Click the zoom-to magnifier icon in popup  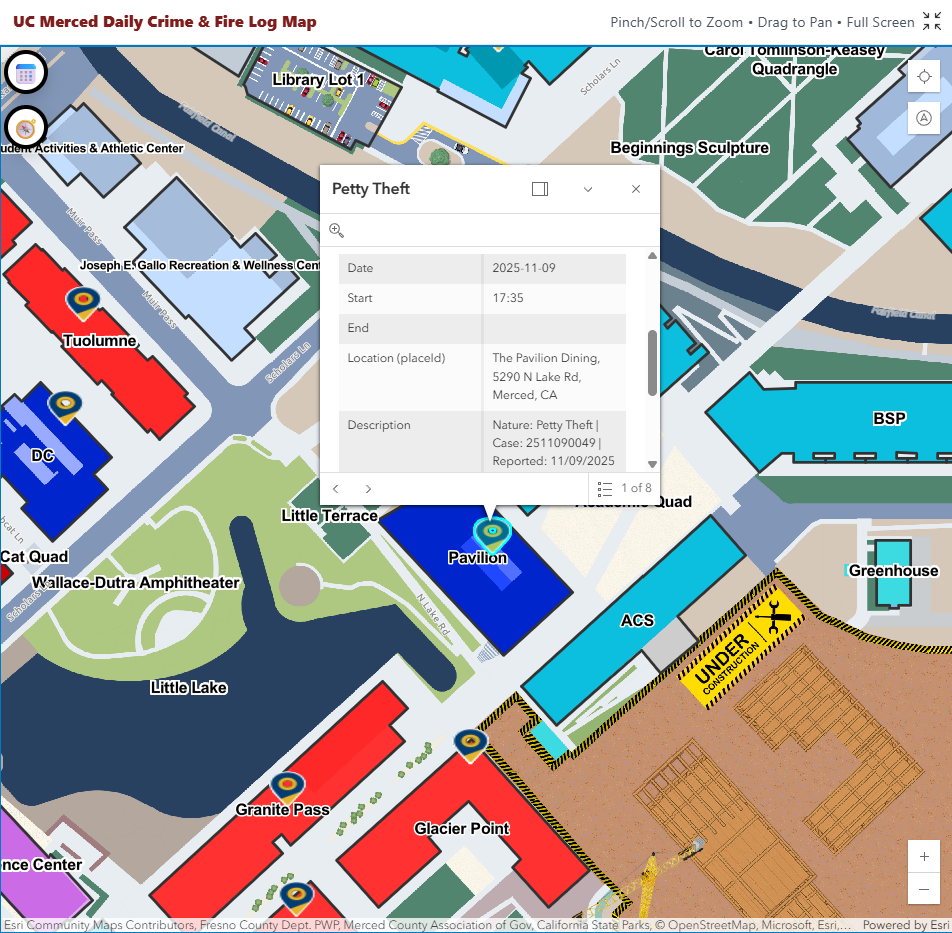pos(336,230)
